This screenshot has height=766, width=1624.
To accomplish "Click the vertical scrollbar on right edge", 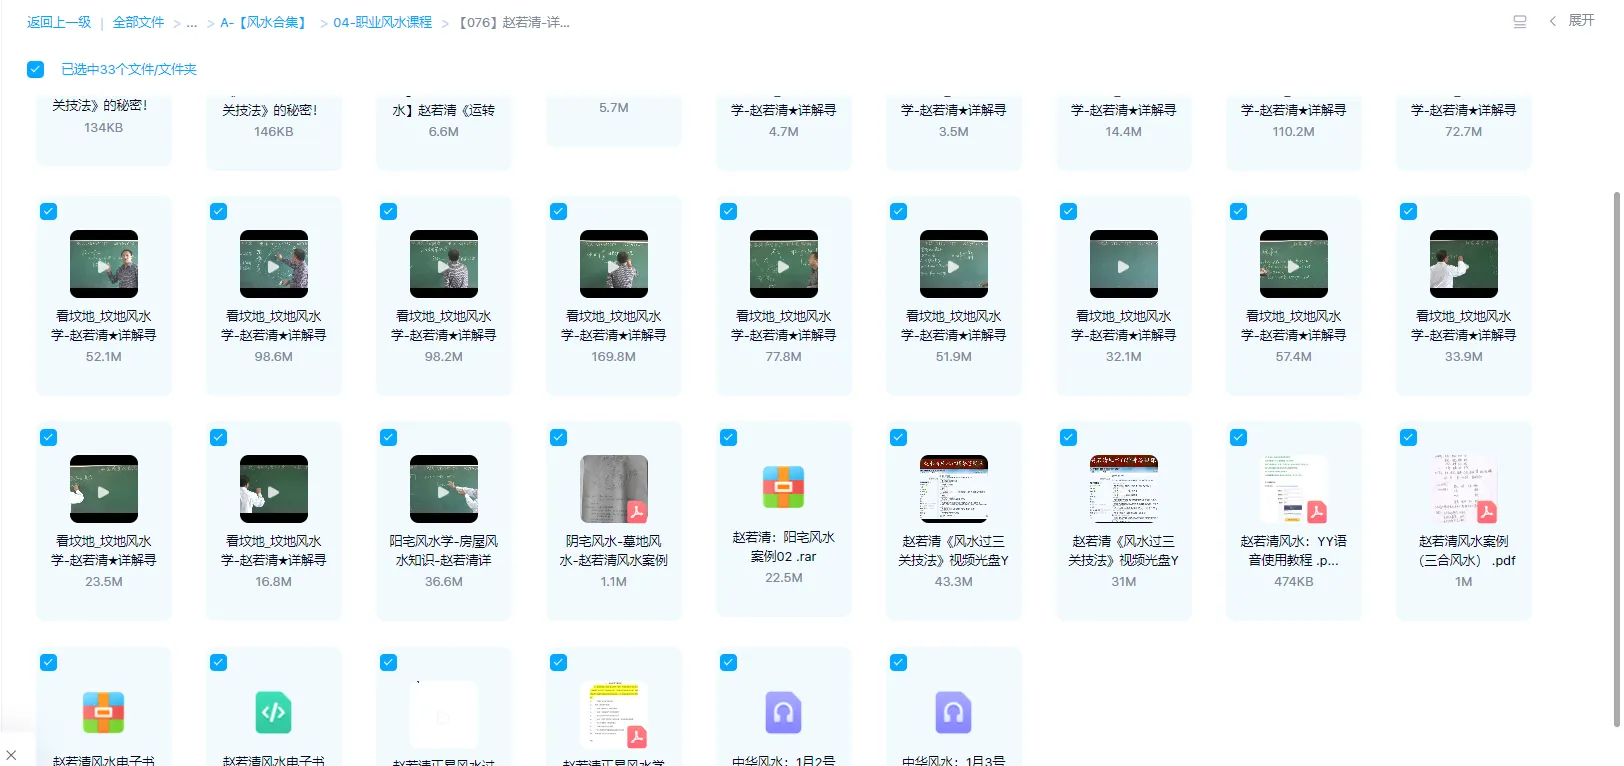I will [1616, 458].
